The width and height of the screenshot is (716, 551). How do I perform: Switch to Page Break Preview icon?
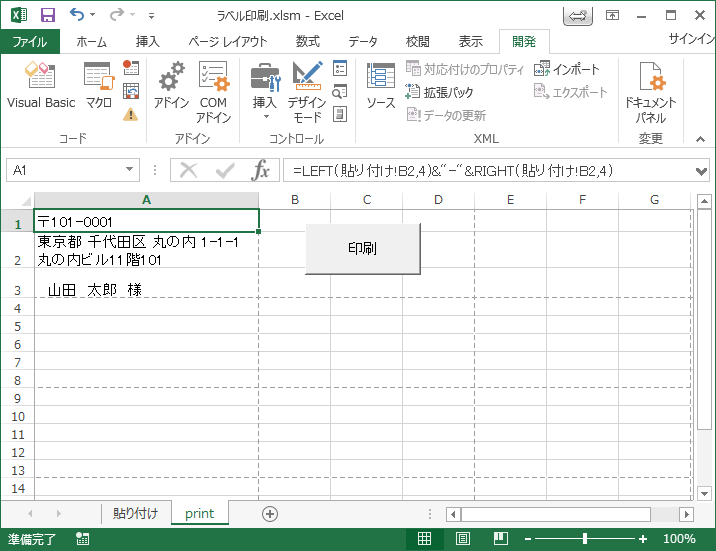501,539
